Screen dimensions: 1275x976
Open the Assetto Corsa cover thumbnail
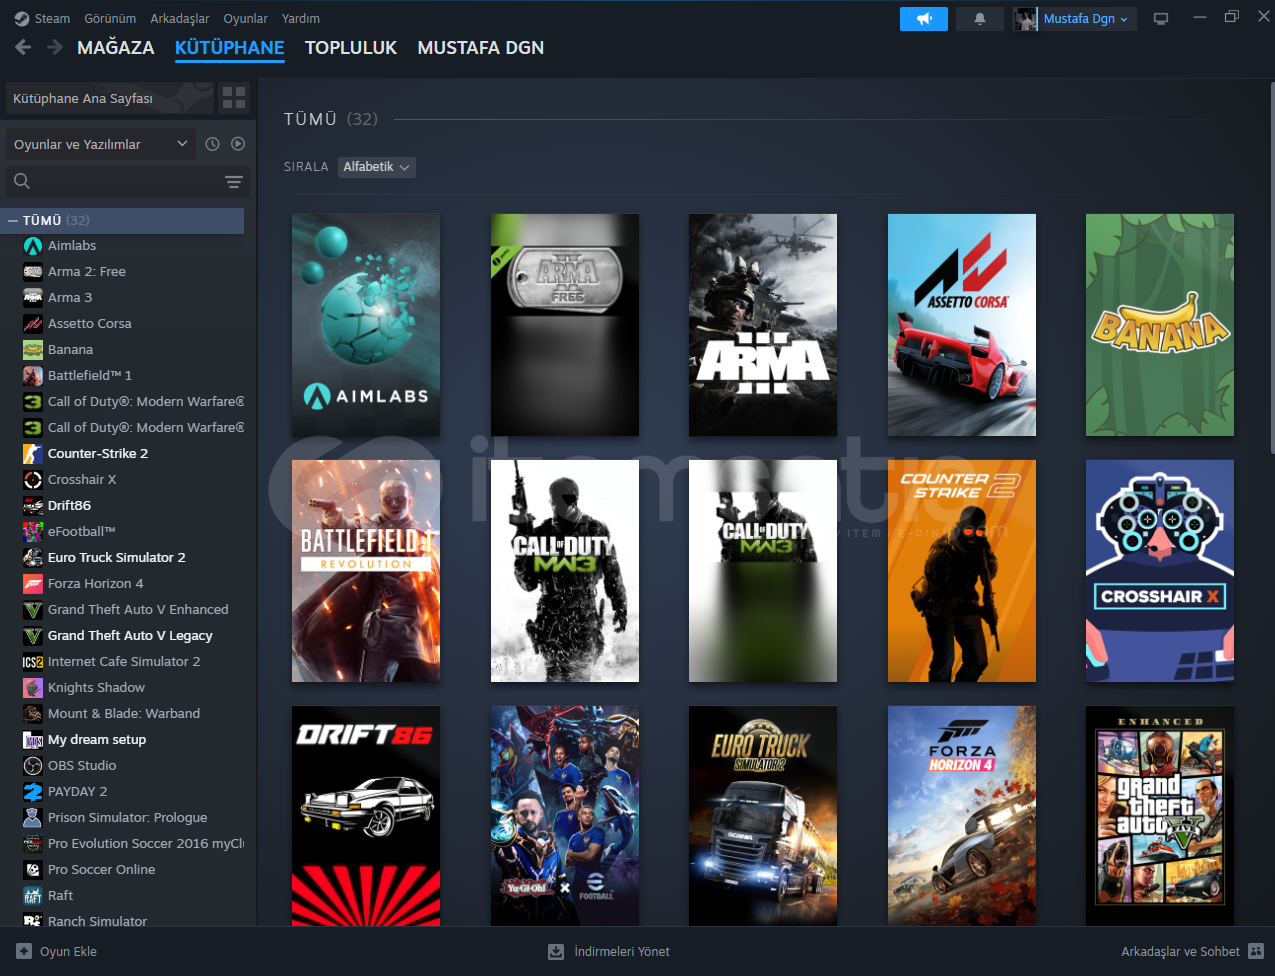click(961, 325)
